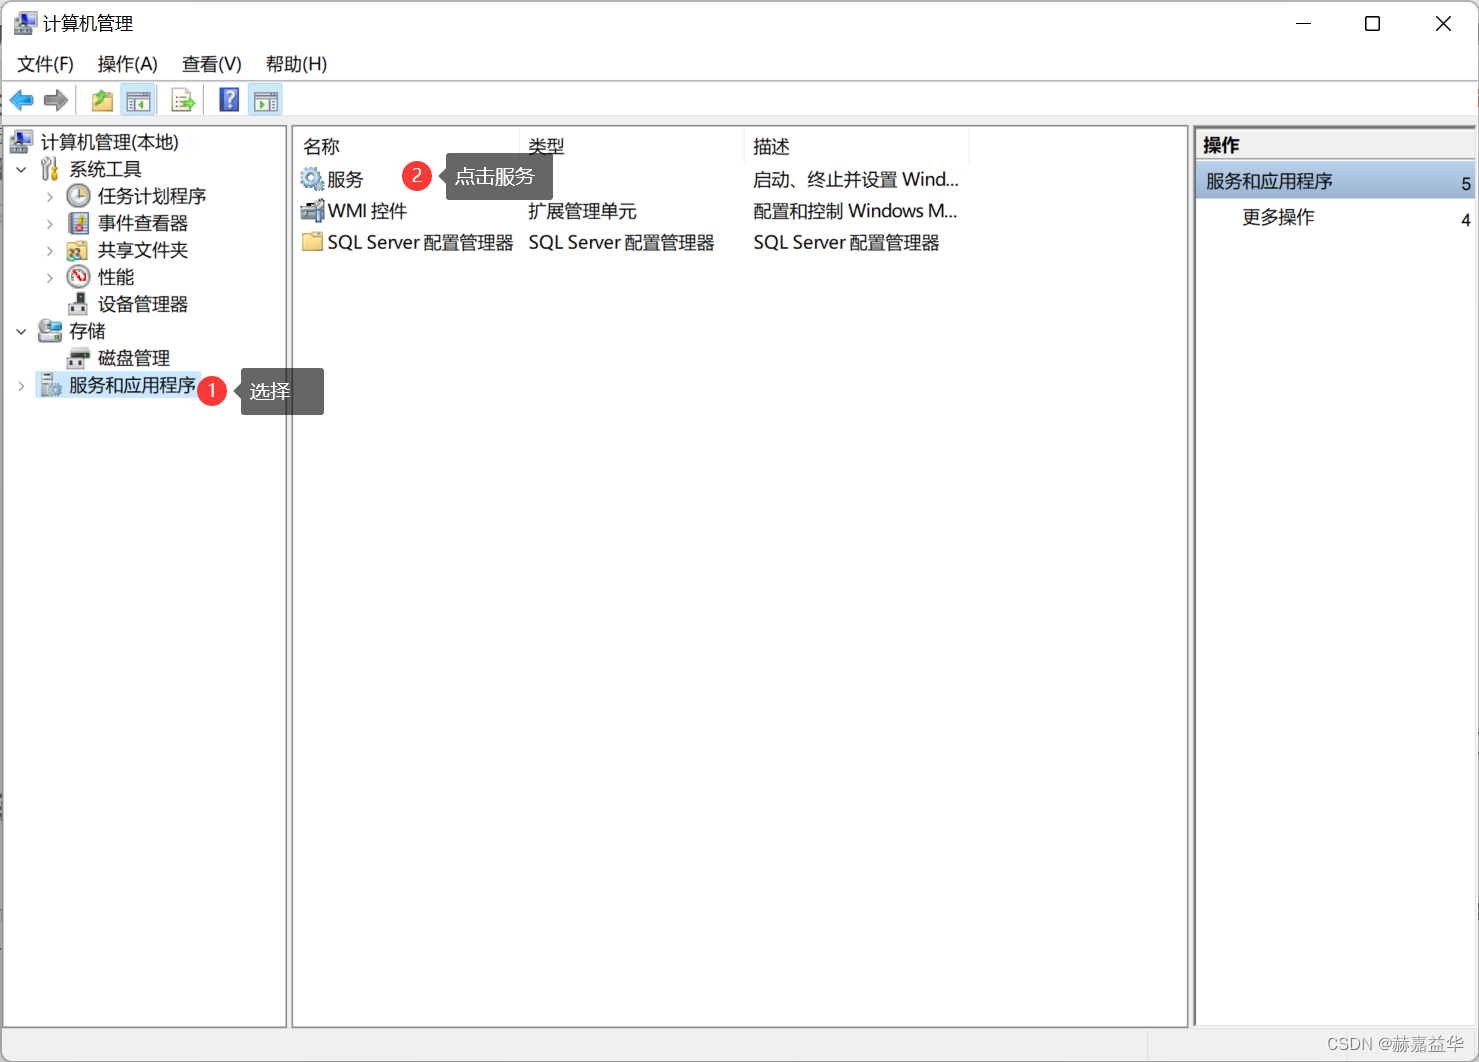Screen dimensions: 1479x1062
Task: Open Help via the question mark icon
Action: coord(229,100)
